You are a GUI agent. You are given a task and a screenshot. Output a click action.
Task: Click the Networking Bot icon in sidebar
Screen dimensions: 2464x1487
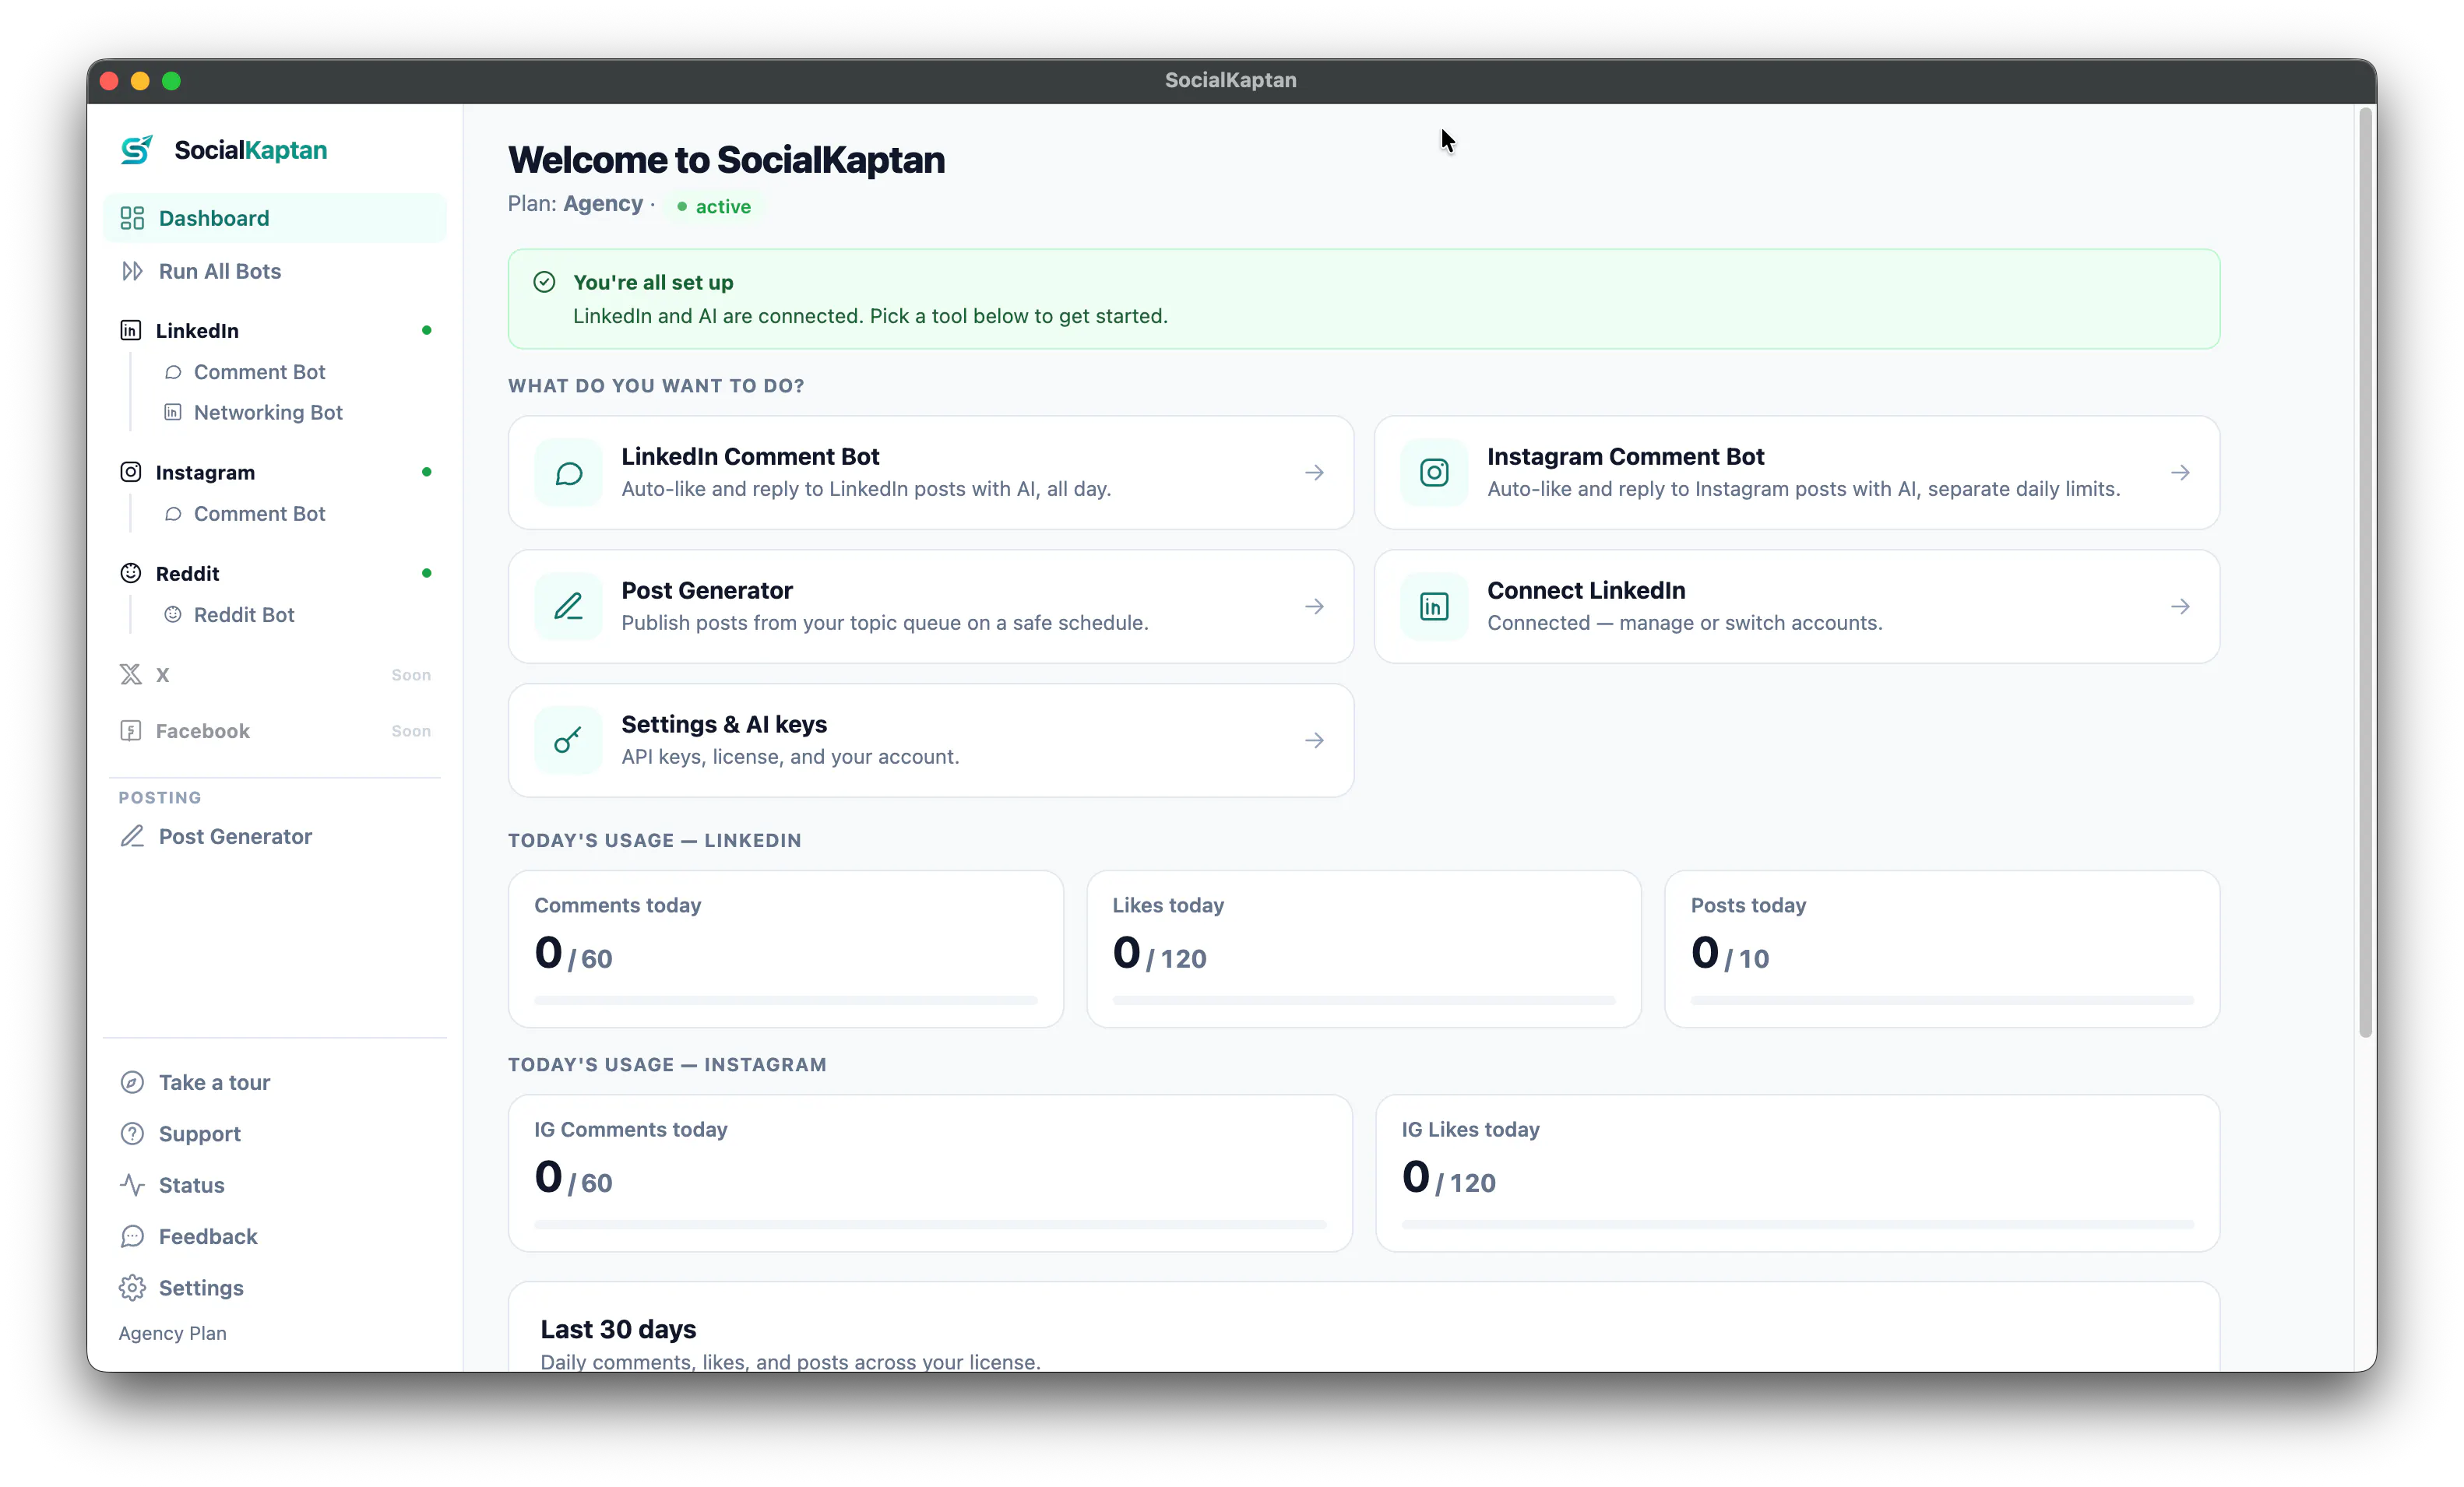point(173,412)
